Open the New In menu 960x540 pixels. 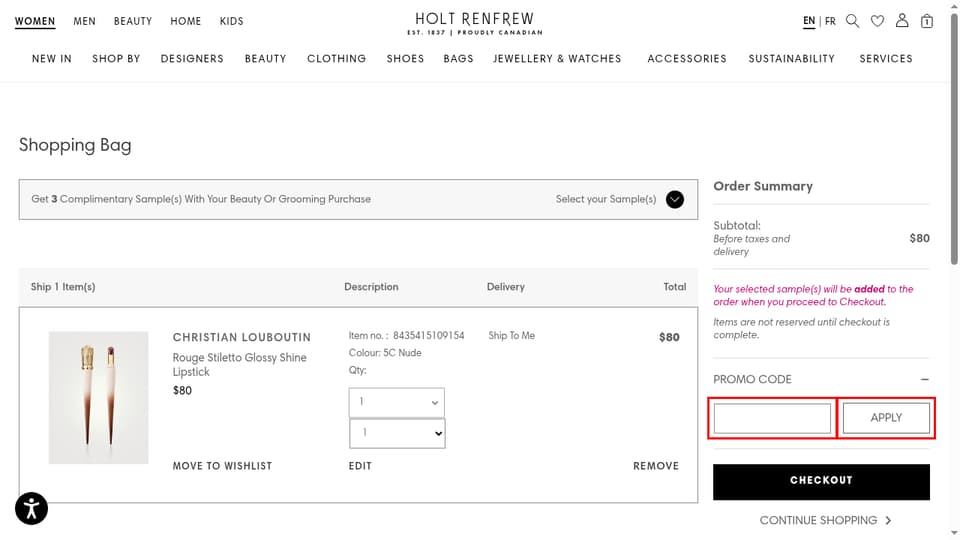pos(52,59)
